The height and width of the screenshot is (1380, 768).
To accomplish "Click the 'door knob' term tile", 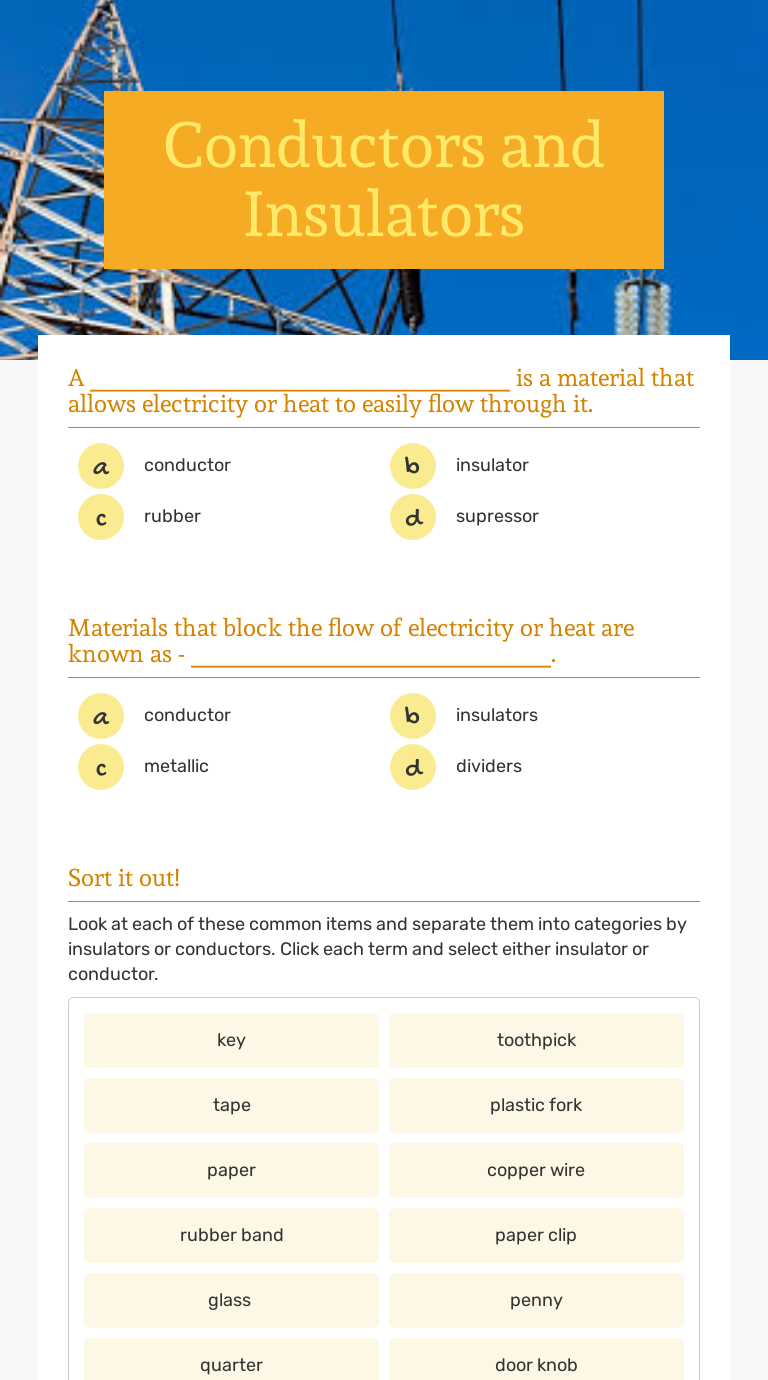I will [536, 1360].
